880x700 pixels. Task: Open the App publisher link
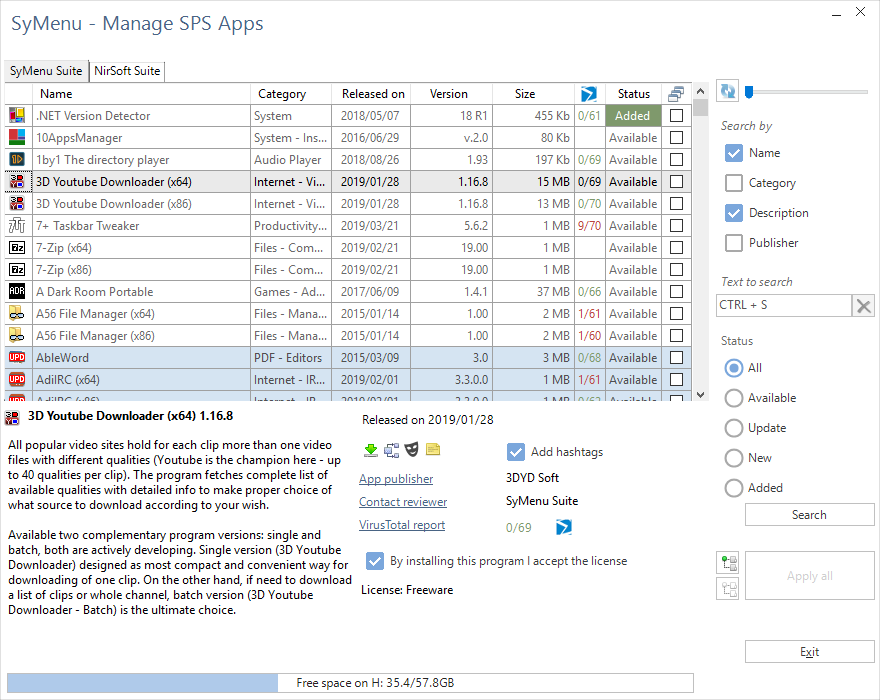tap(396, 479)
